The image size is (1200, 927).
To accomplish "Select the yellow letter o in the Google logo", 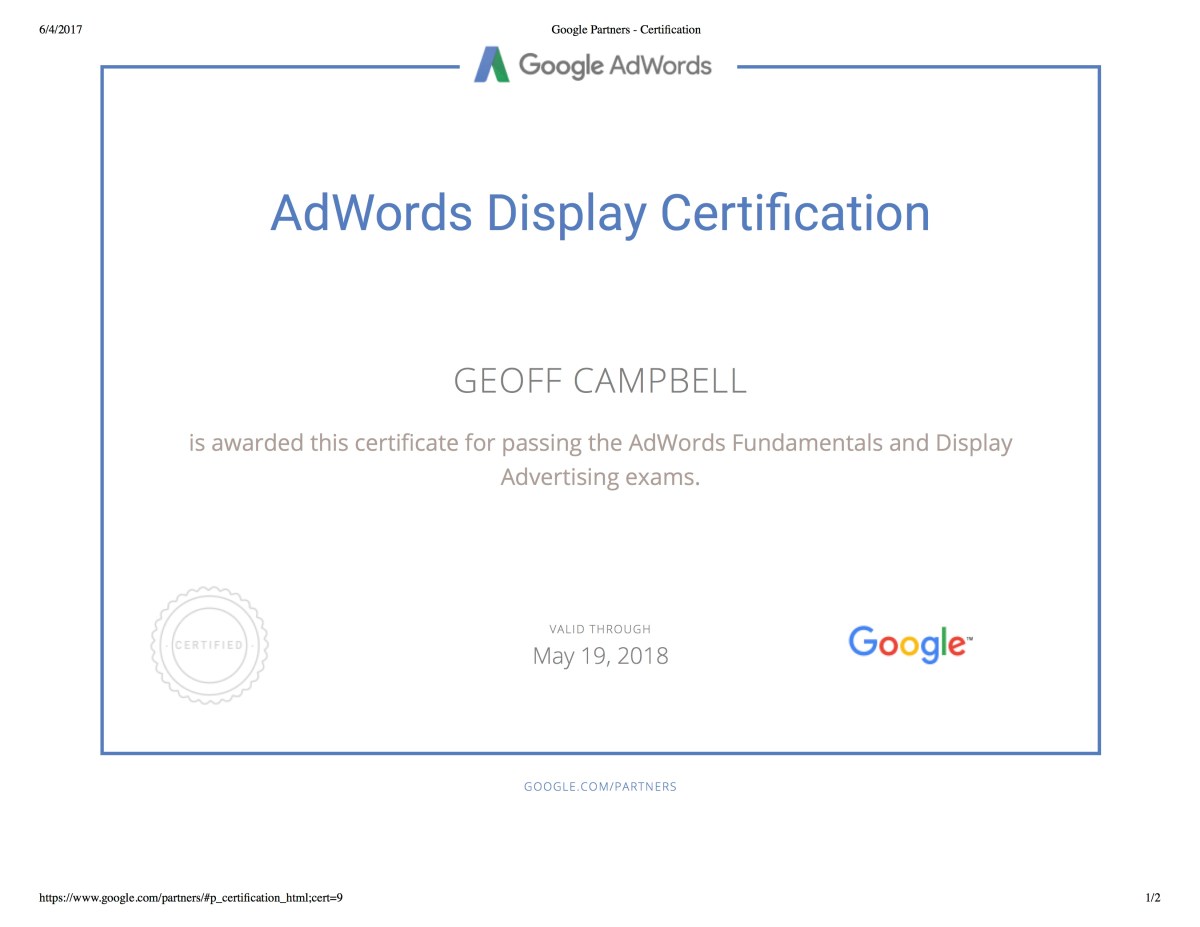I will pyautogui.click(x=910, y=646).
